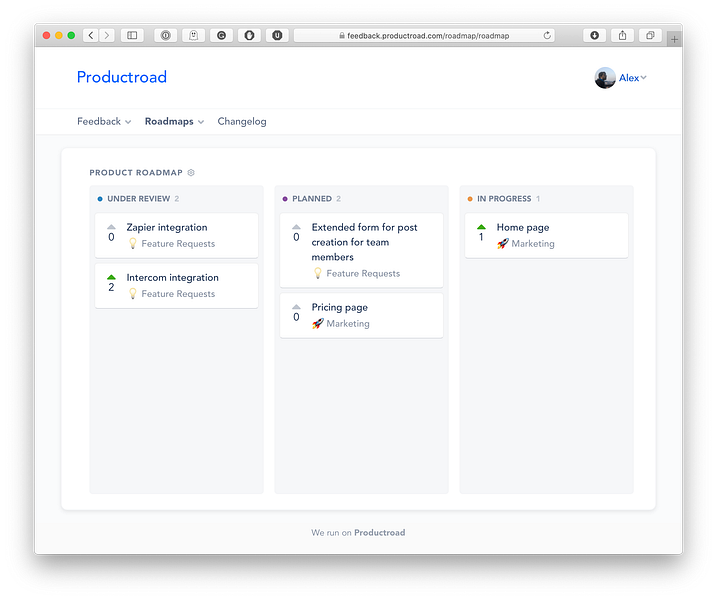Go to the Changelog page
The width and height of the screenshot is (717, 600).
pyautogui.click(x=242, y=121)
